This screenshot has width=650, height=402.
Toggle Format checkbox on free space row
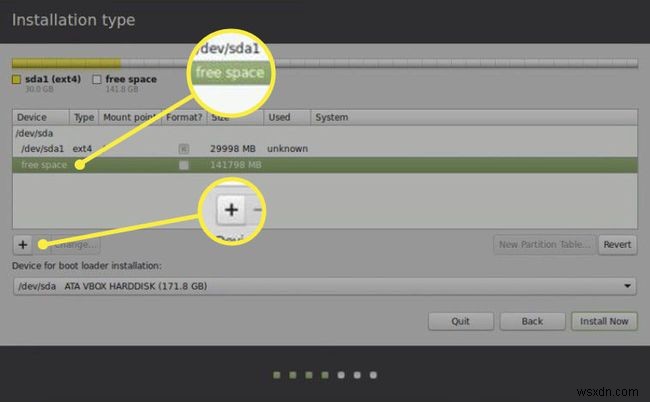click(x=184, y=165)
